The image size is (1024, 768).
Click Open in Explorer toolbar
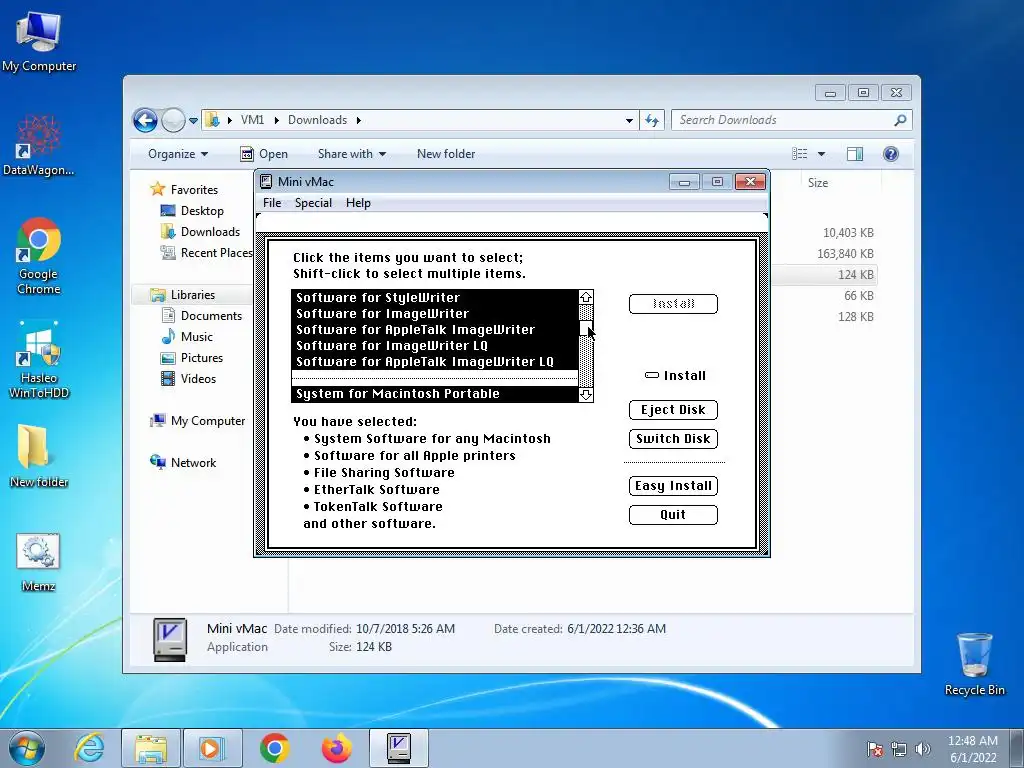264,154
